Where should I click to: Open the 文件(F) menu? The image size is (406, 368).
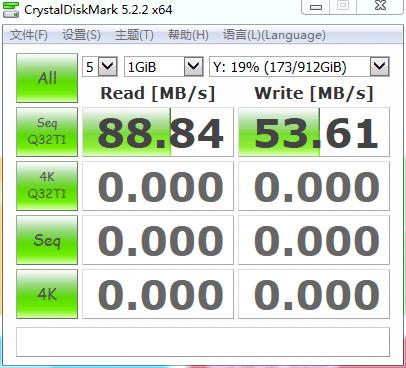[29, 35]
